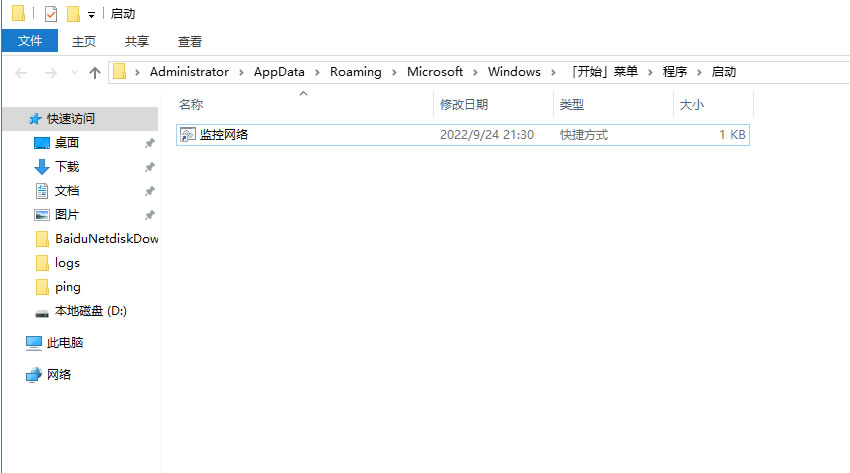This screenshot has width=850, height=473.
Task: Expand the chevron after 「开始」菜单 in breadcrumb
Action: coord(650,72)
